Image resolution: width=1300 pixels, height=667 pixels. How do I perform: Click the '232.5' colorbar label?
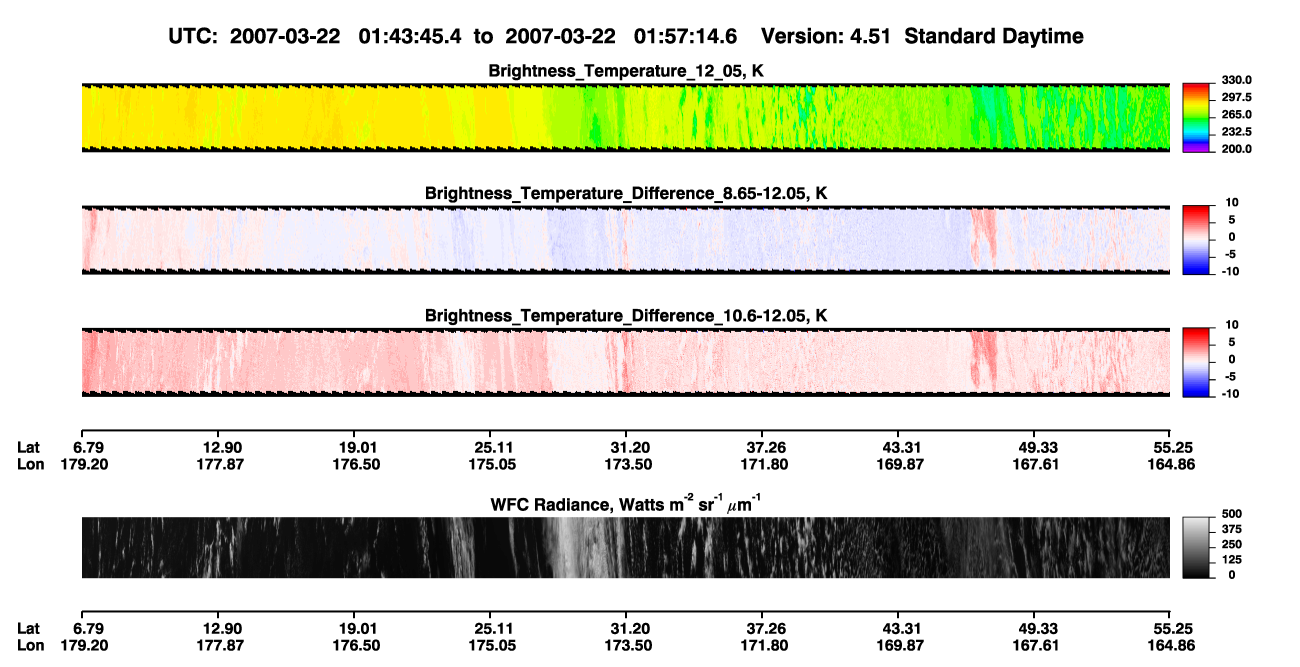tap(1236, 132)
